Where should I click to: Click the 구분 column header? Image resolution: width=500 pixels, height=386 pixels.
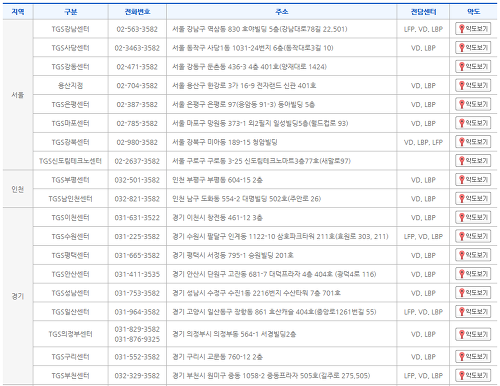tap(71, 12)
